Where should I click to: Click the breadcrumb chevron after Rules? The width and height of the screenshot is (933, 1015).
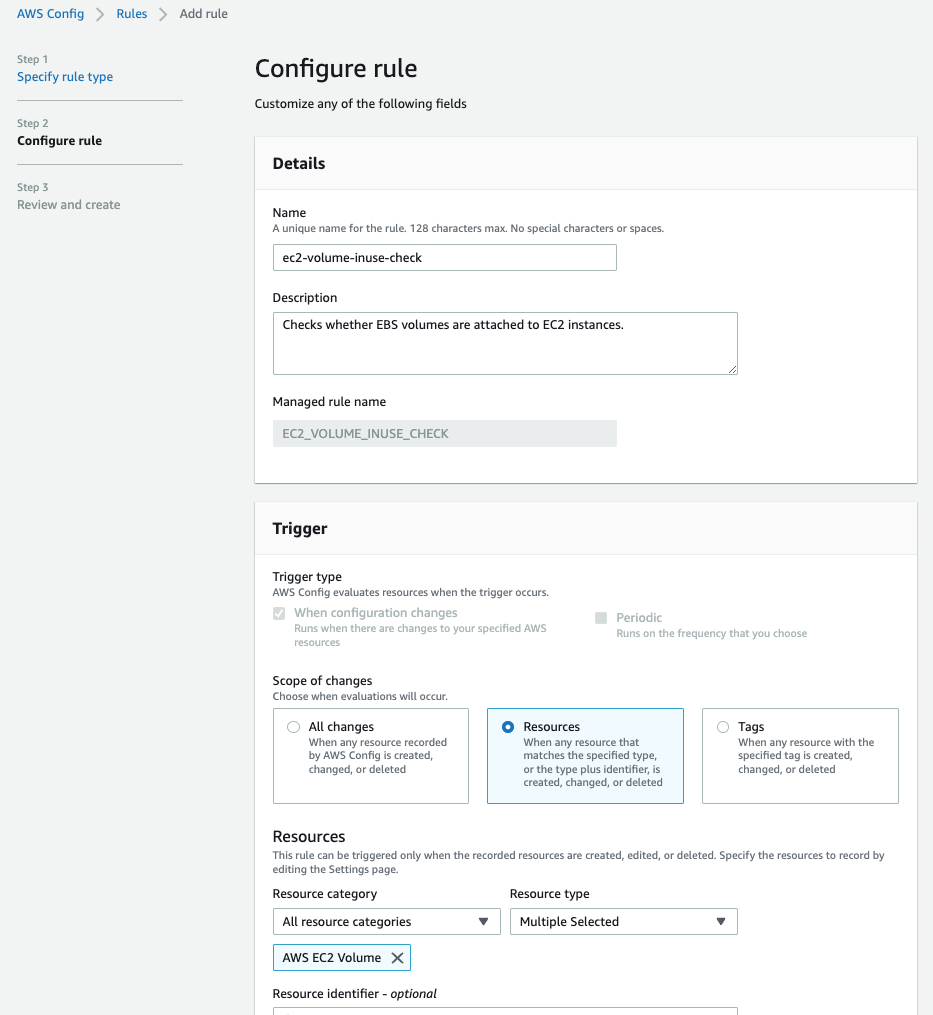tap(163, 14)
